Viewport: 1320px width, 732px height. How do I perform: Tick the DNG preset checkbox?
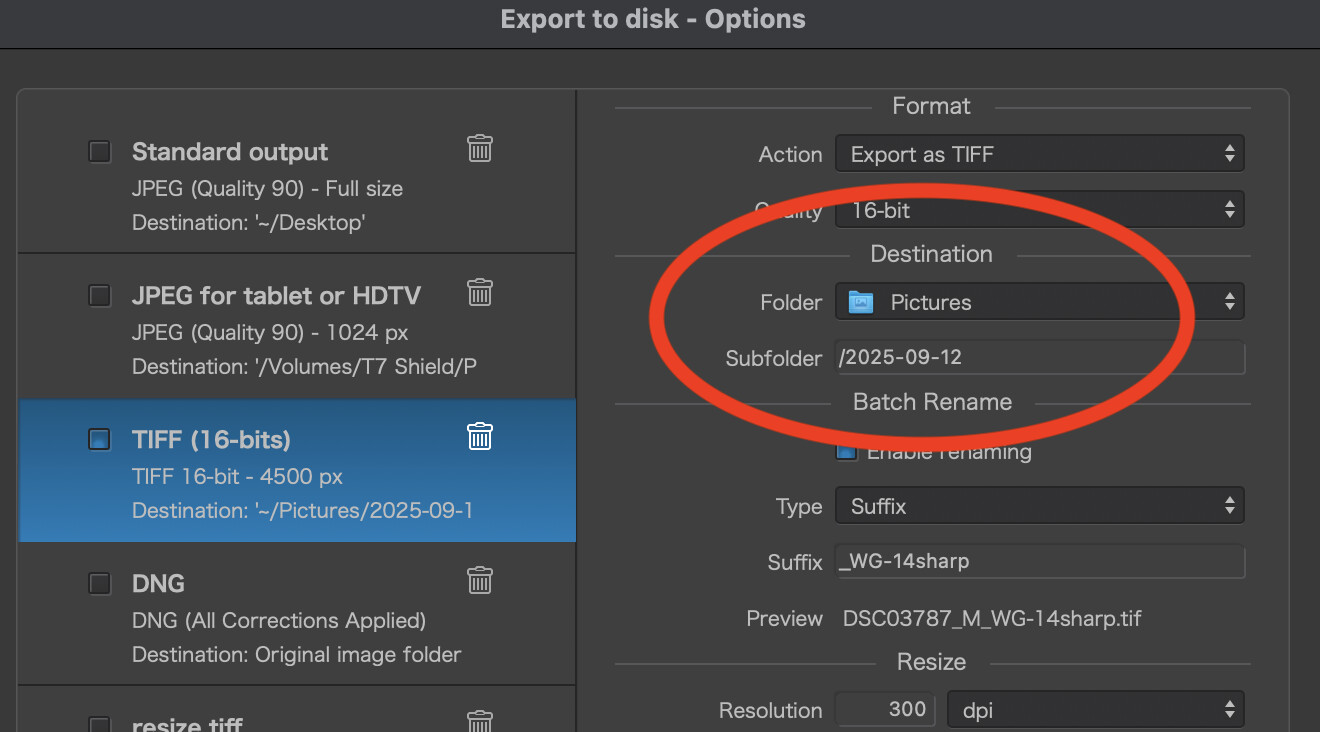pos(100,583)
